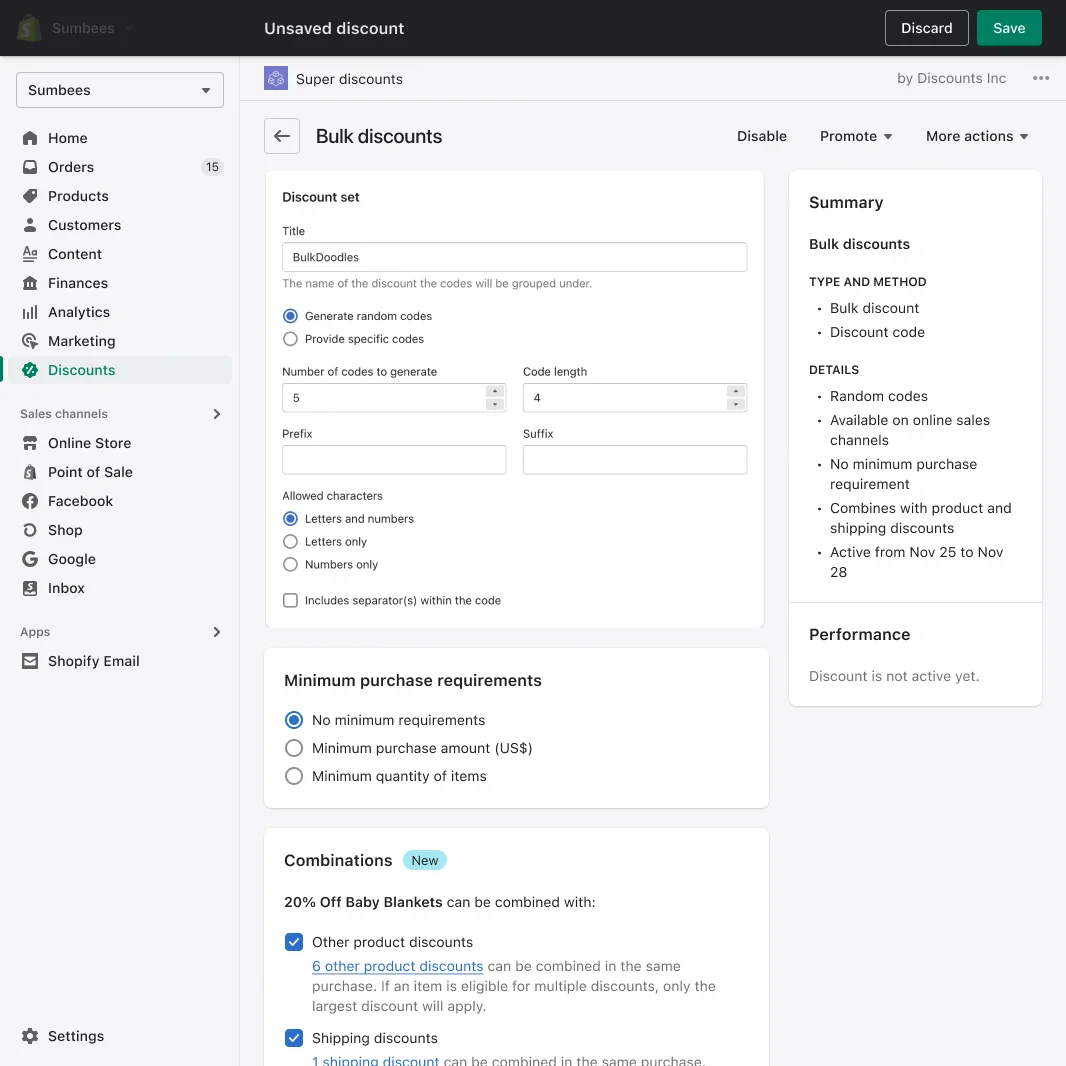Click the Title input field
Screen dimensions: 1066x1066
point(515,257)
